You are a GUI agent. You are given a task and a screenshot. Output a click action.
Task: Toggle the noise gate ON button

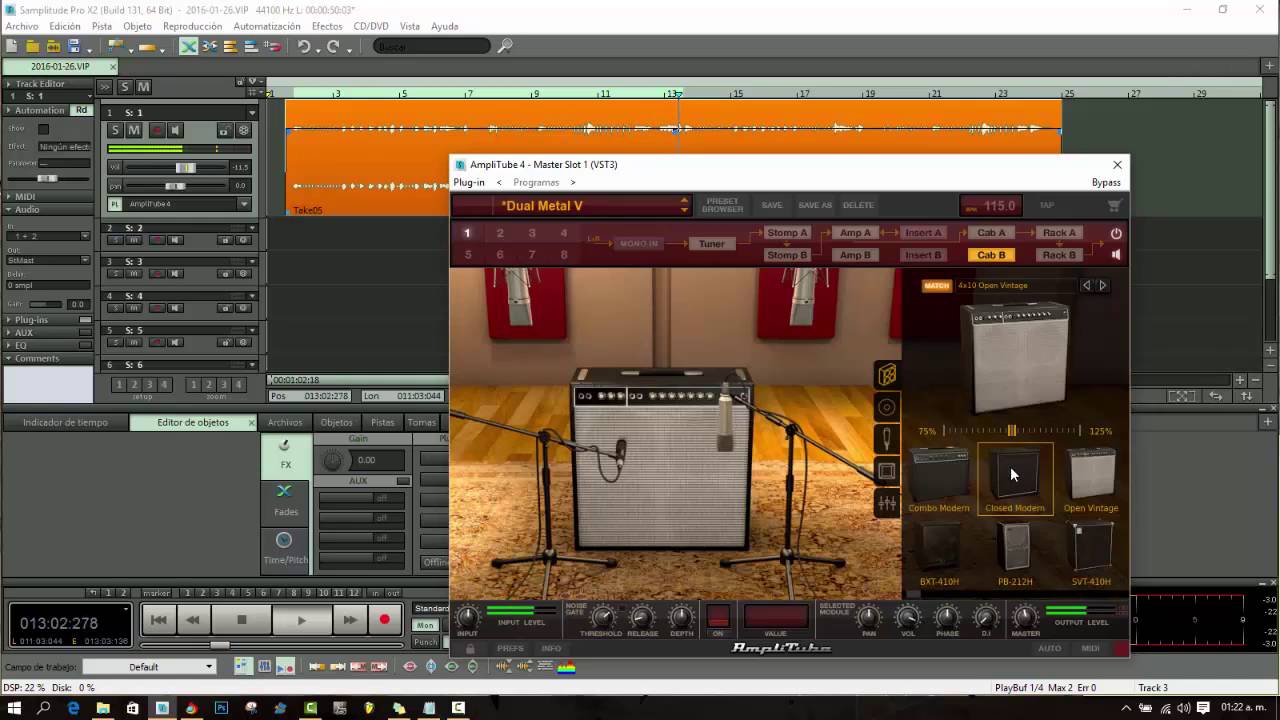coord(718,617)
